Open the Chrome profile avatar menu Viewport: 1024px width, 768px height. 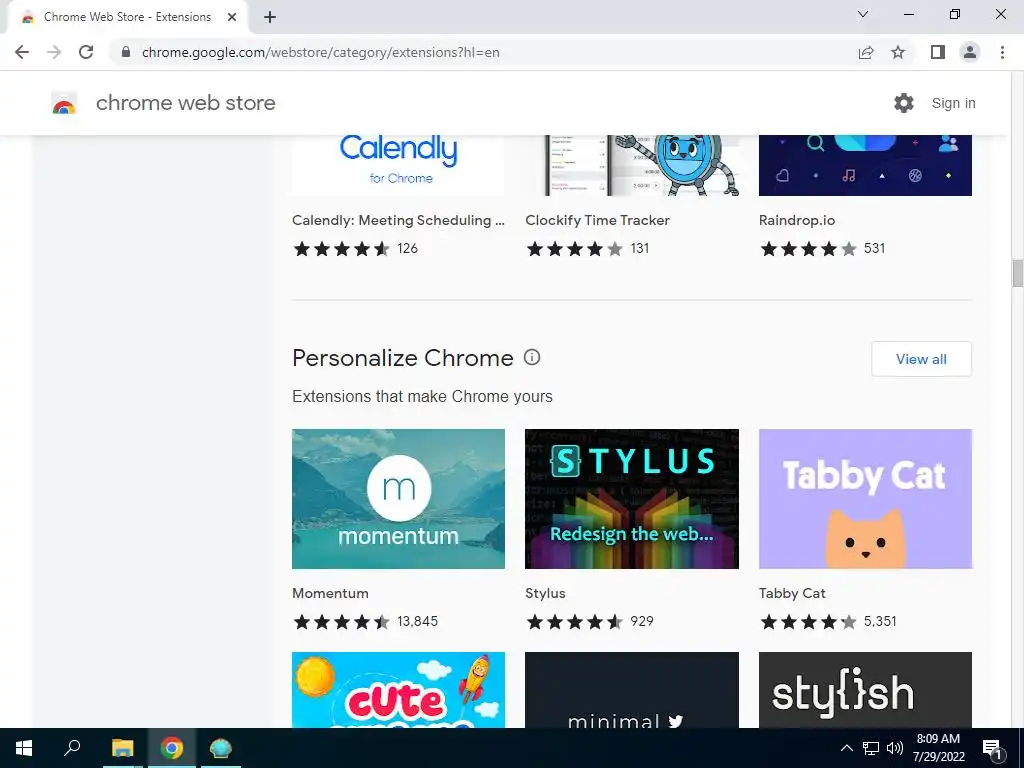pos(970,52)
